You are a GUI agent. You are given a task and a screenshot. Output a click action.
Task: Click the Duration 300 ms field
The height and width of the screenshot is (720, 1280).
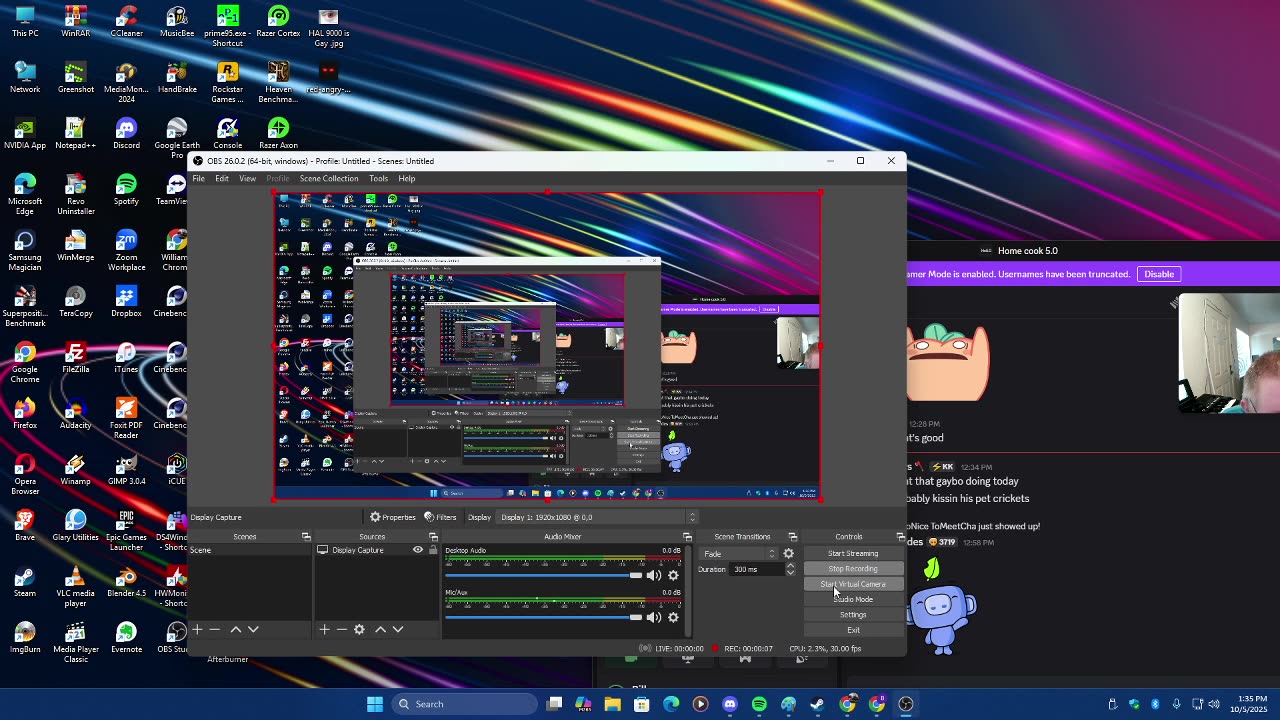click(x=757, y=569)
